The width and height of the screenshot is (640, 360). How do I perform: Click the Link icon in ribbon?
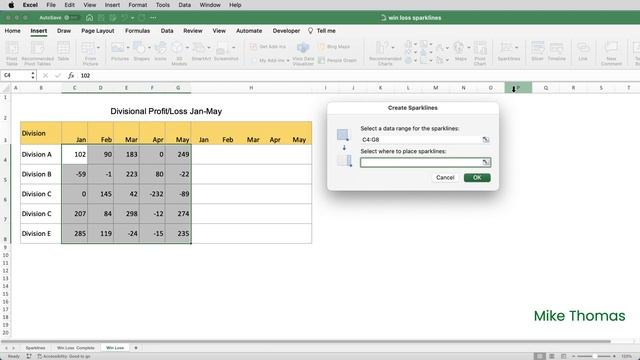[583, 51]
